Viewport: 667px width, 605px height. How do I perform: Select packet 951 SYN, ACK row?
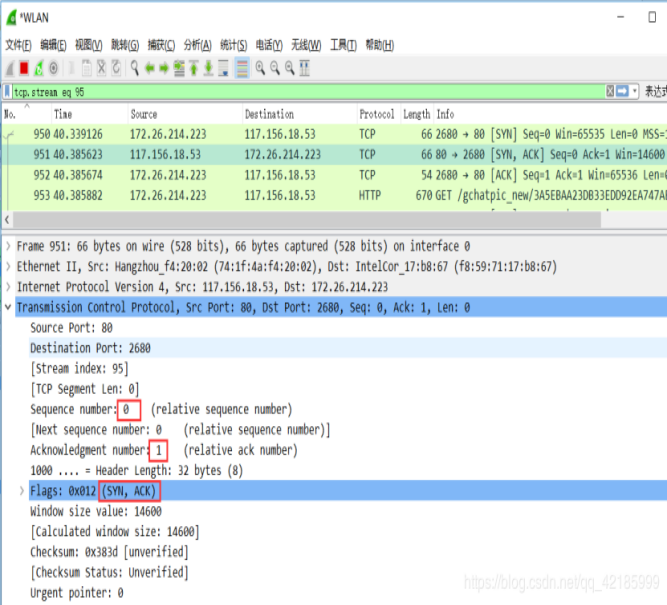[x=334, y=155]
